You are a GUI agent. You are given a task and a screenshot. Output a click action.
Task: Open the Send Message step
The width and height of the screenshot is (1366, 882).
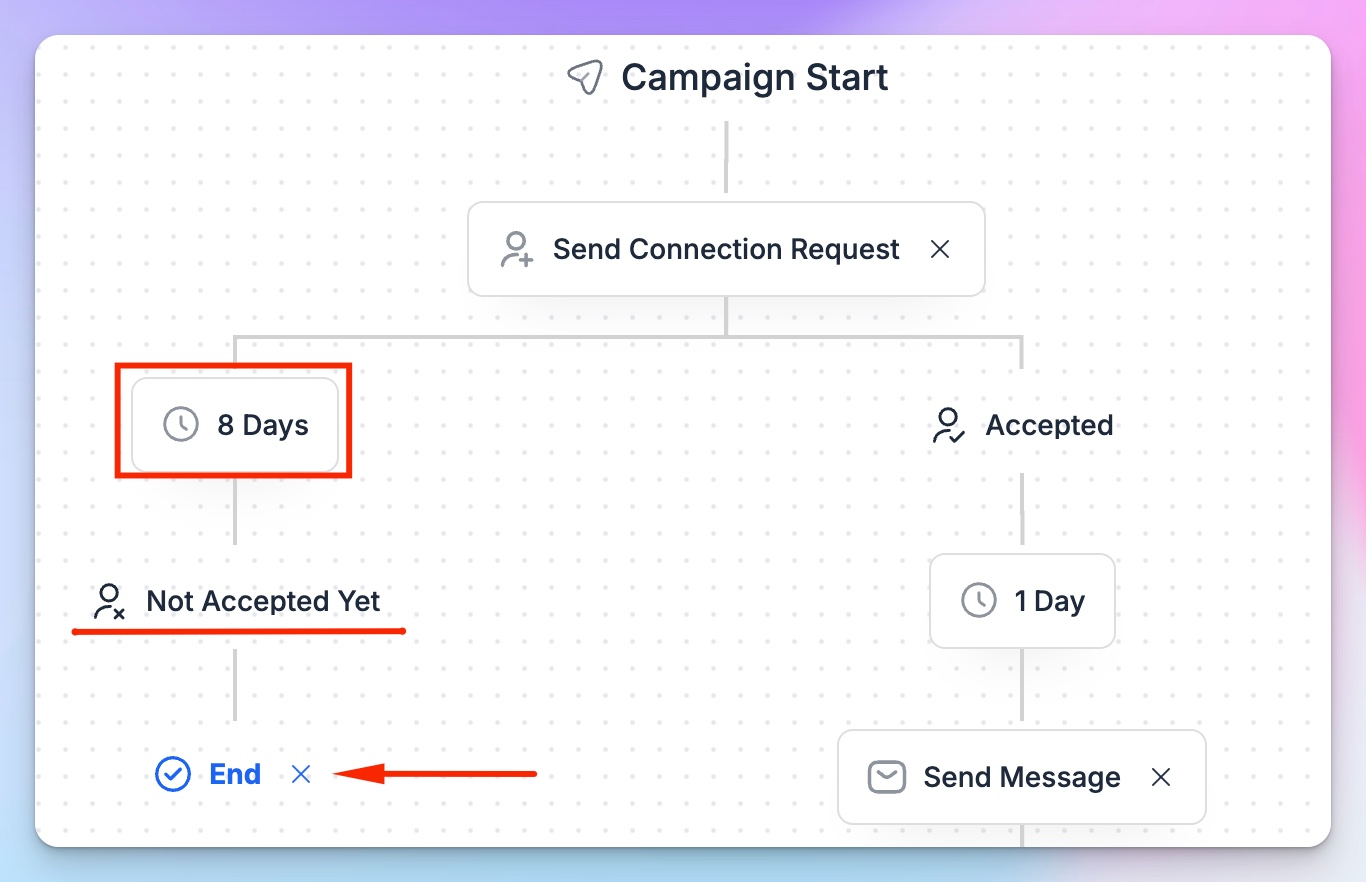[x=1022, y=777]
